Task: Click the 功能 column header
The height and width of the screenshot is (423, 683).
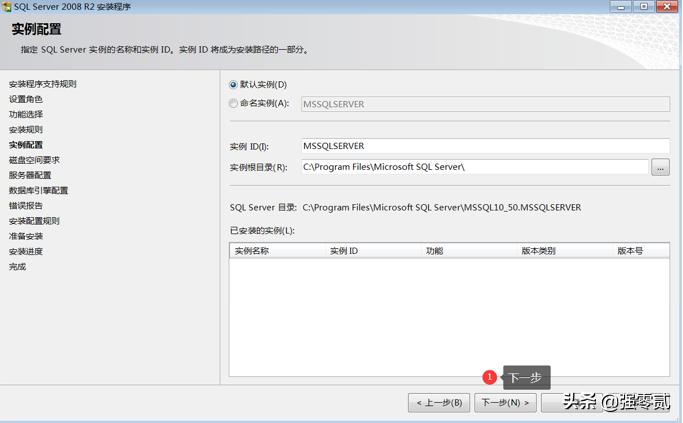Action: (x=434, y=251)
